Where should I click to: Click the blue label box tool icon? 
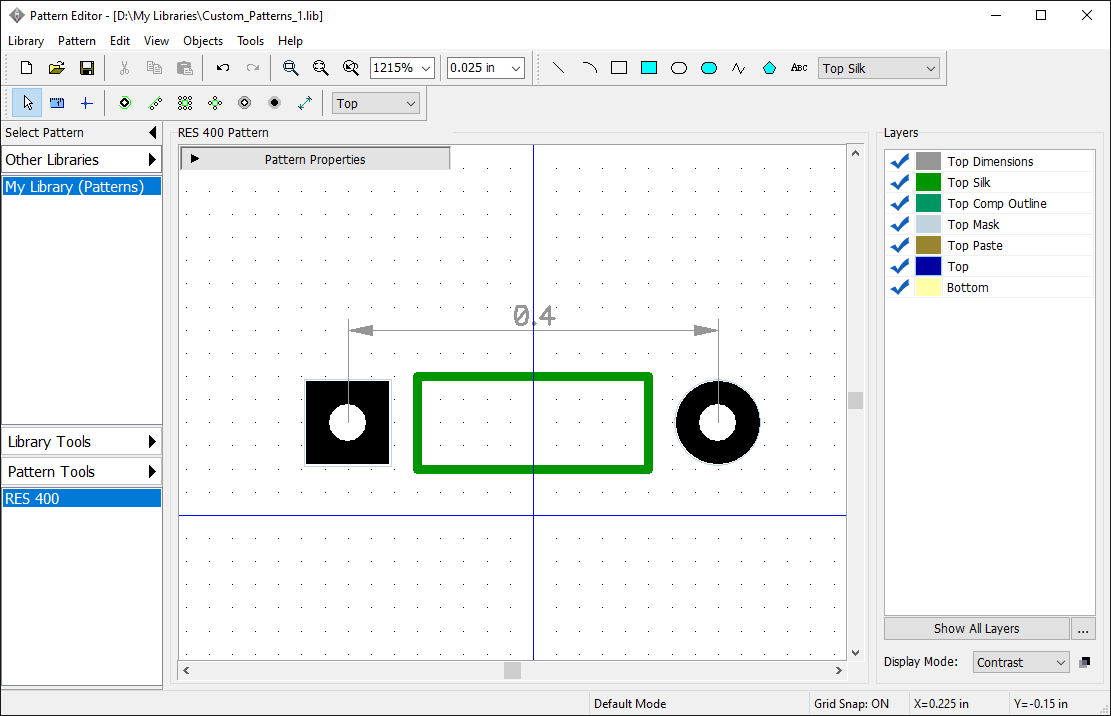(x=57, y=103)
